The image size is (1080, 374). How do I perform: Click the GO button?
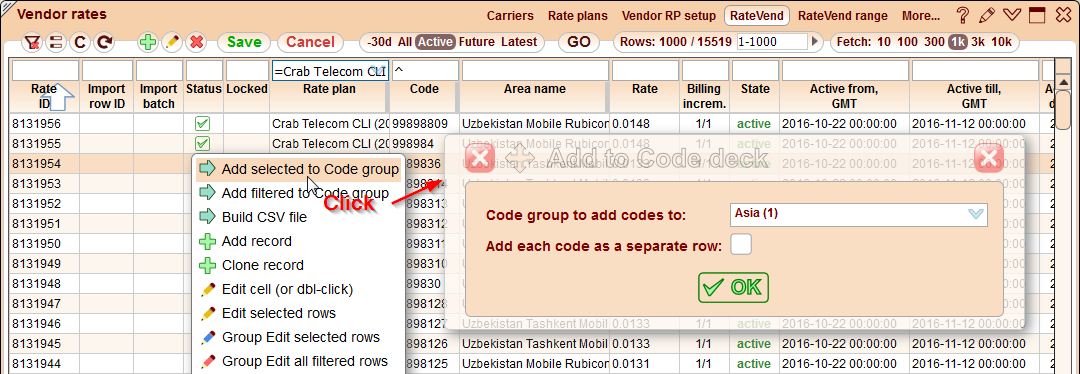pyautogui.click(x=579, y=42)
